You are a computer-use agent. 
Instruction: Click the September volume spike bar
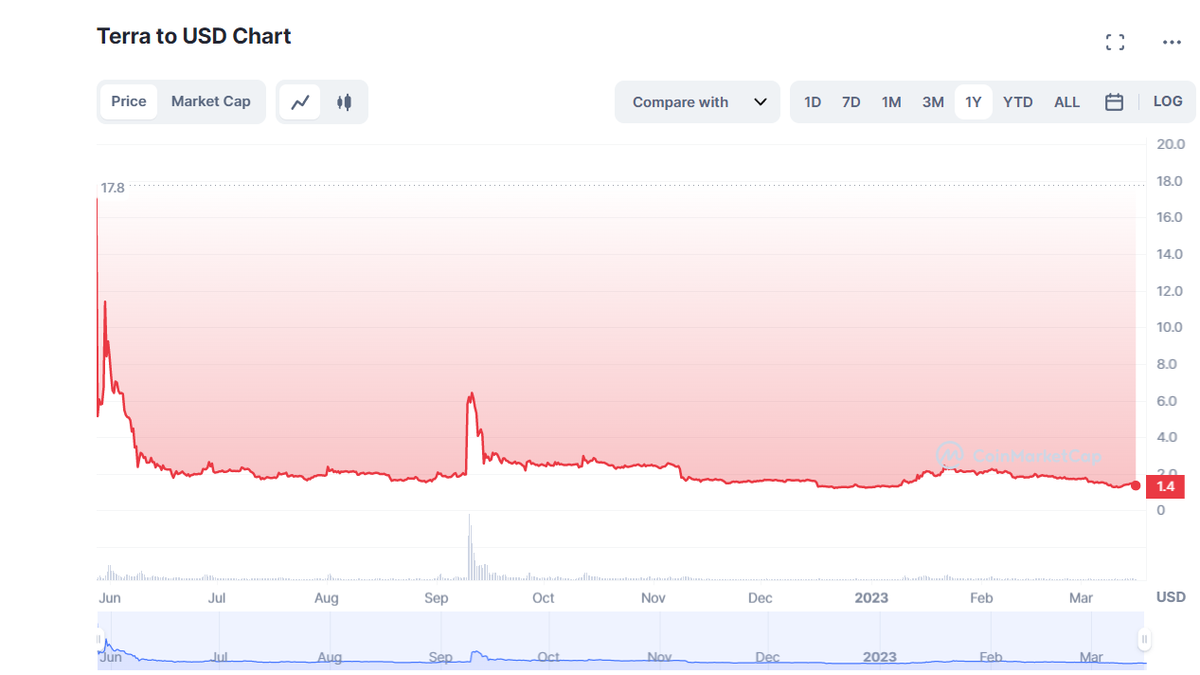pyautogui.click(x=469, y=547)
